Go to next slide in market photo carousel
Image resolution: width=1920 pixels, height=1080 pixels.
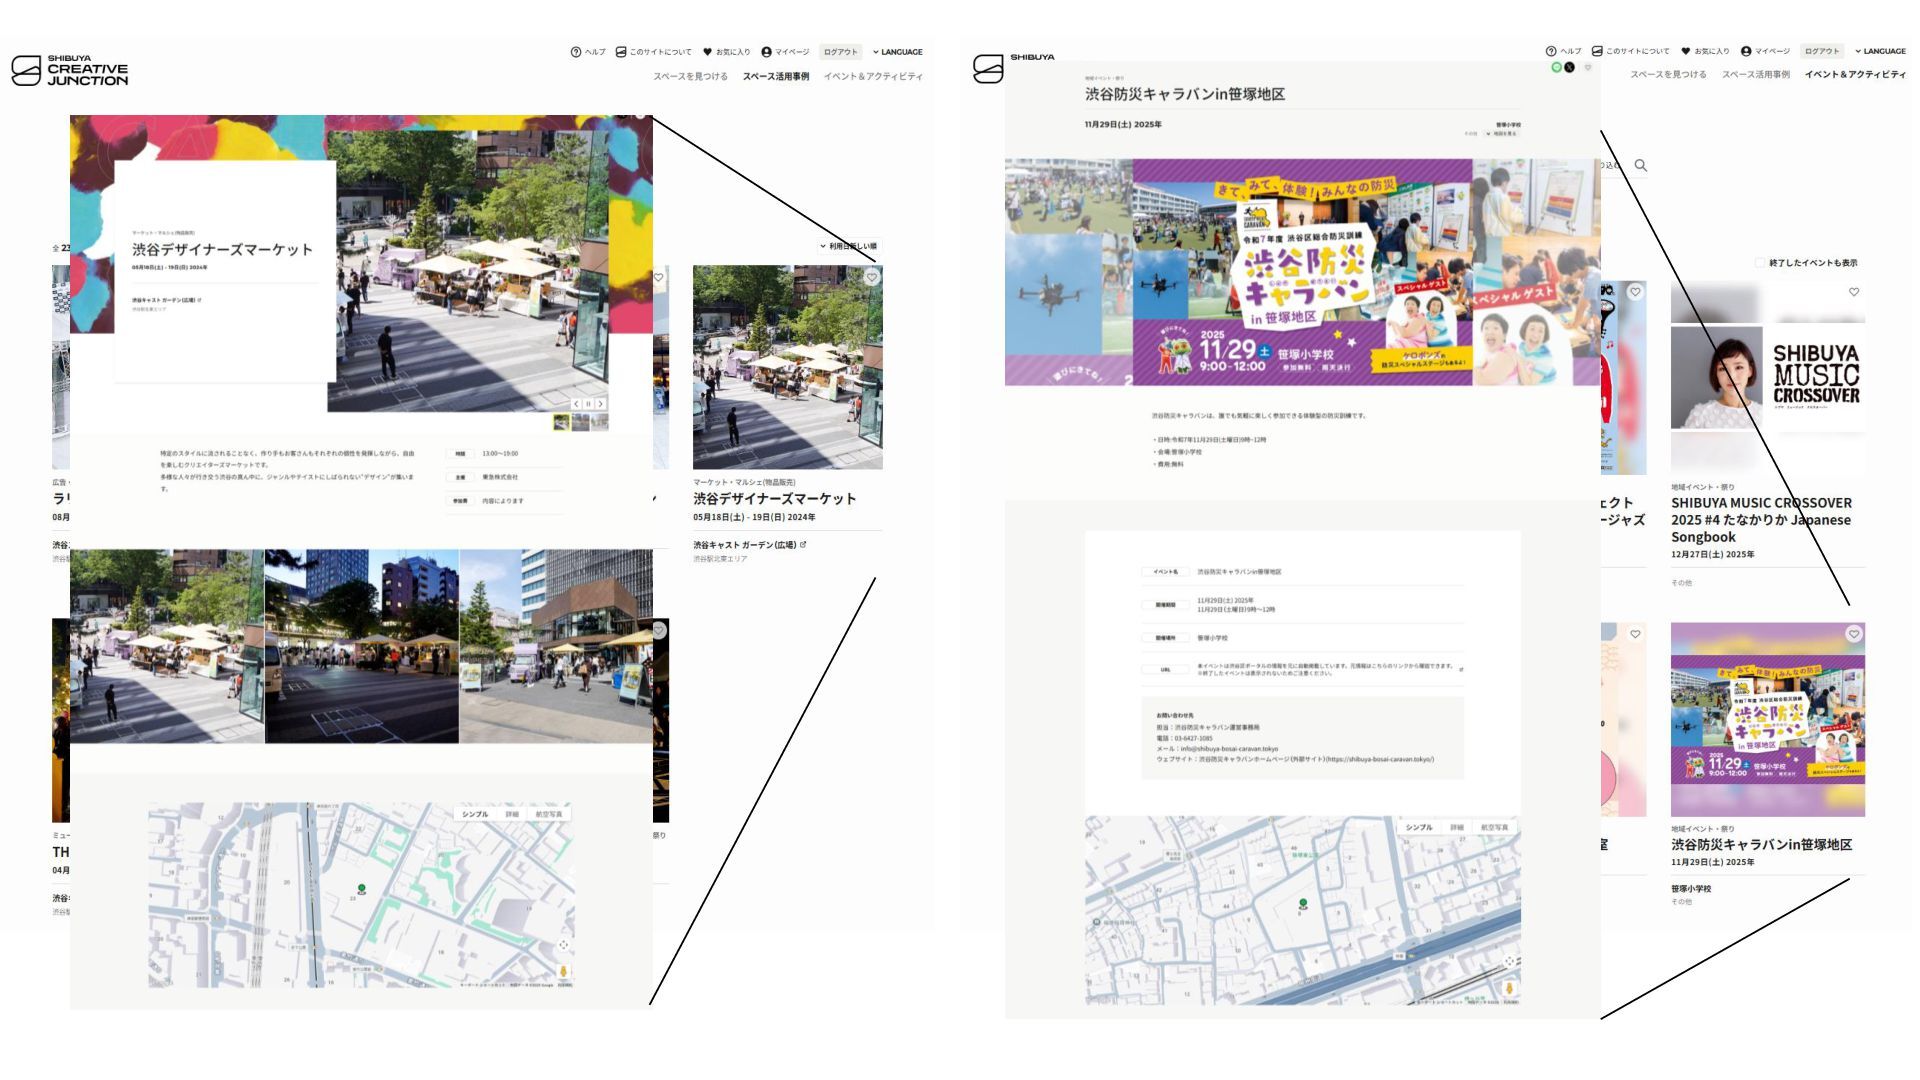[x=600, y=404]
